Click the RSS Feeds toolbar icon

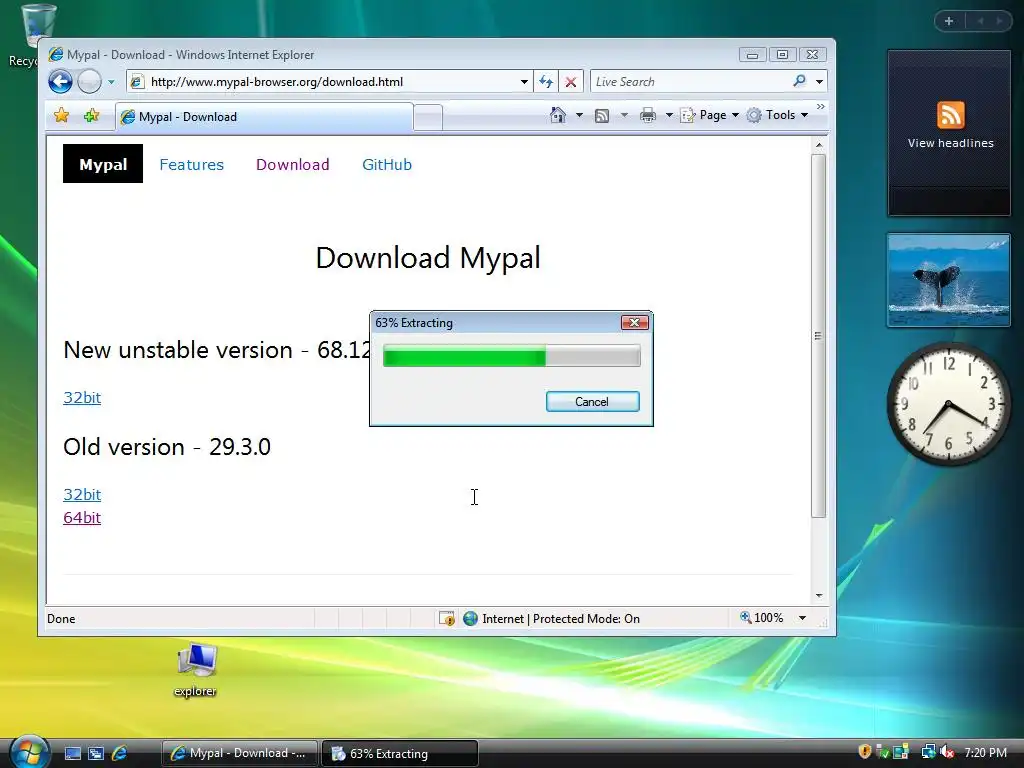[x=602, y=116]
